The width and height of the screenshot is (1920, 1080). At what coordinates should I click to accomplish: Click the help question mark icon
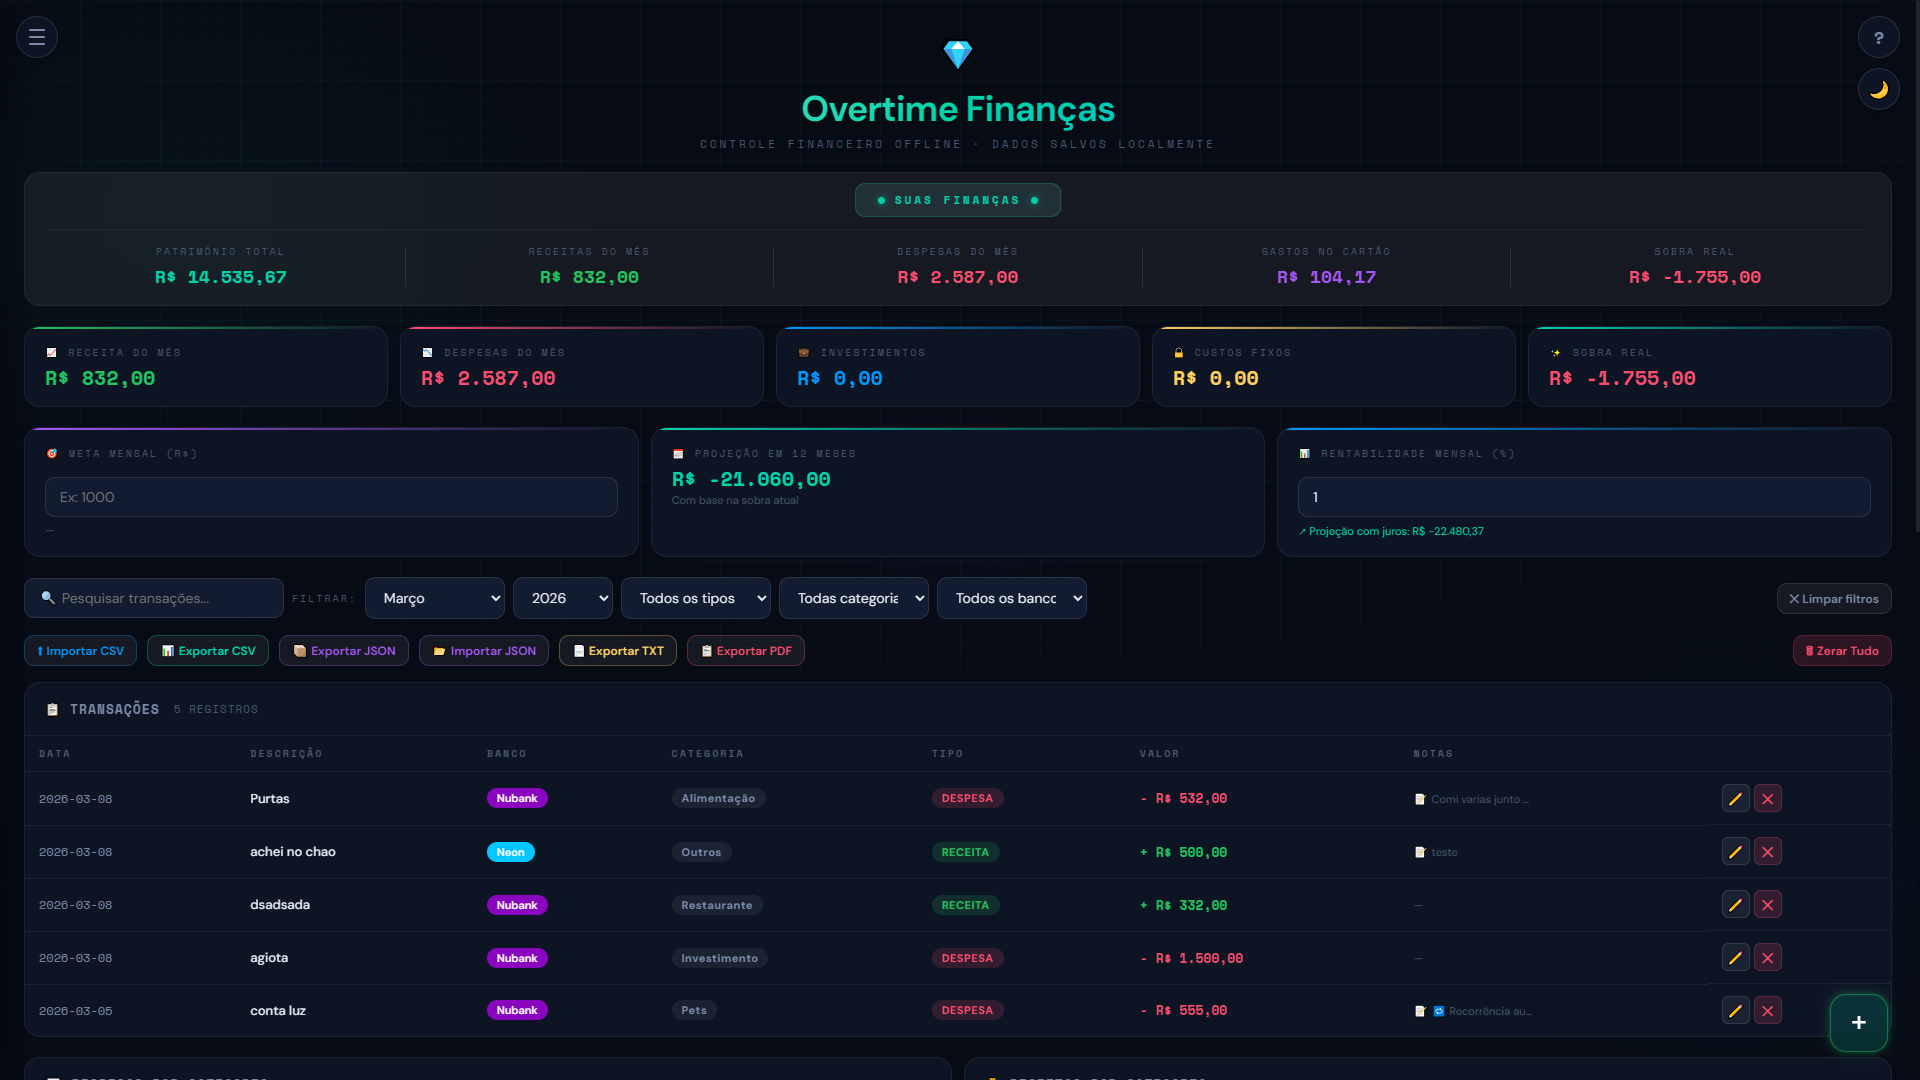coord(1881,37)
